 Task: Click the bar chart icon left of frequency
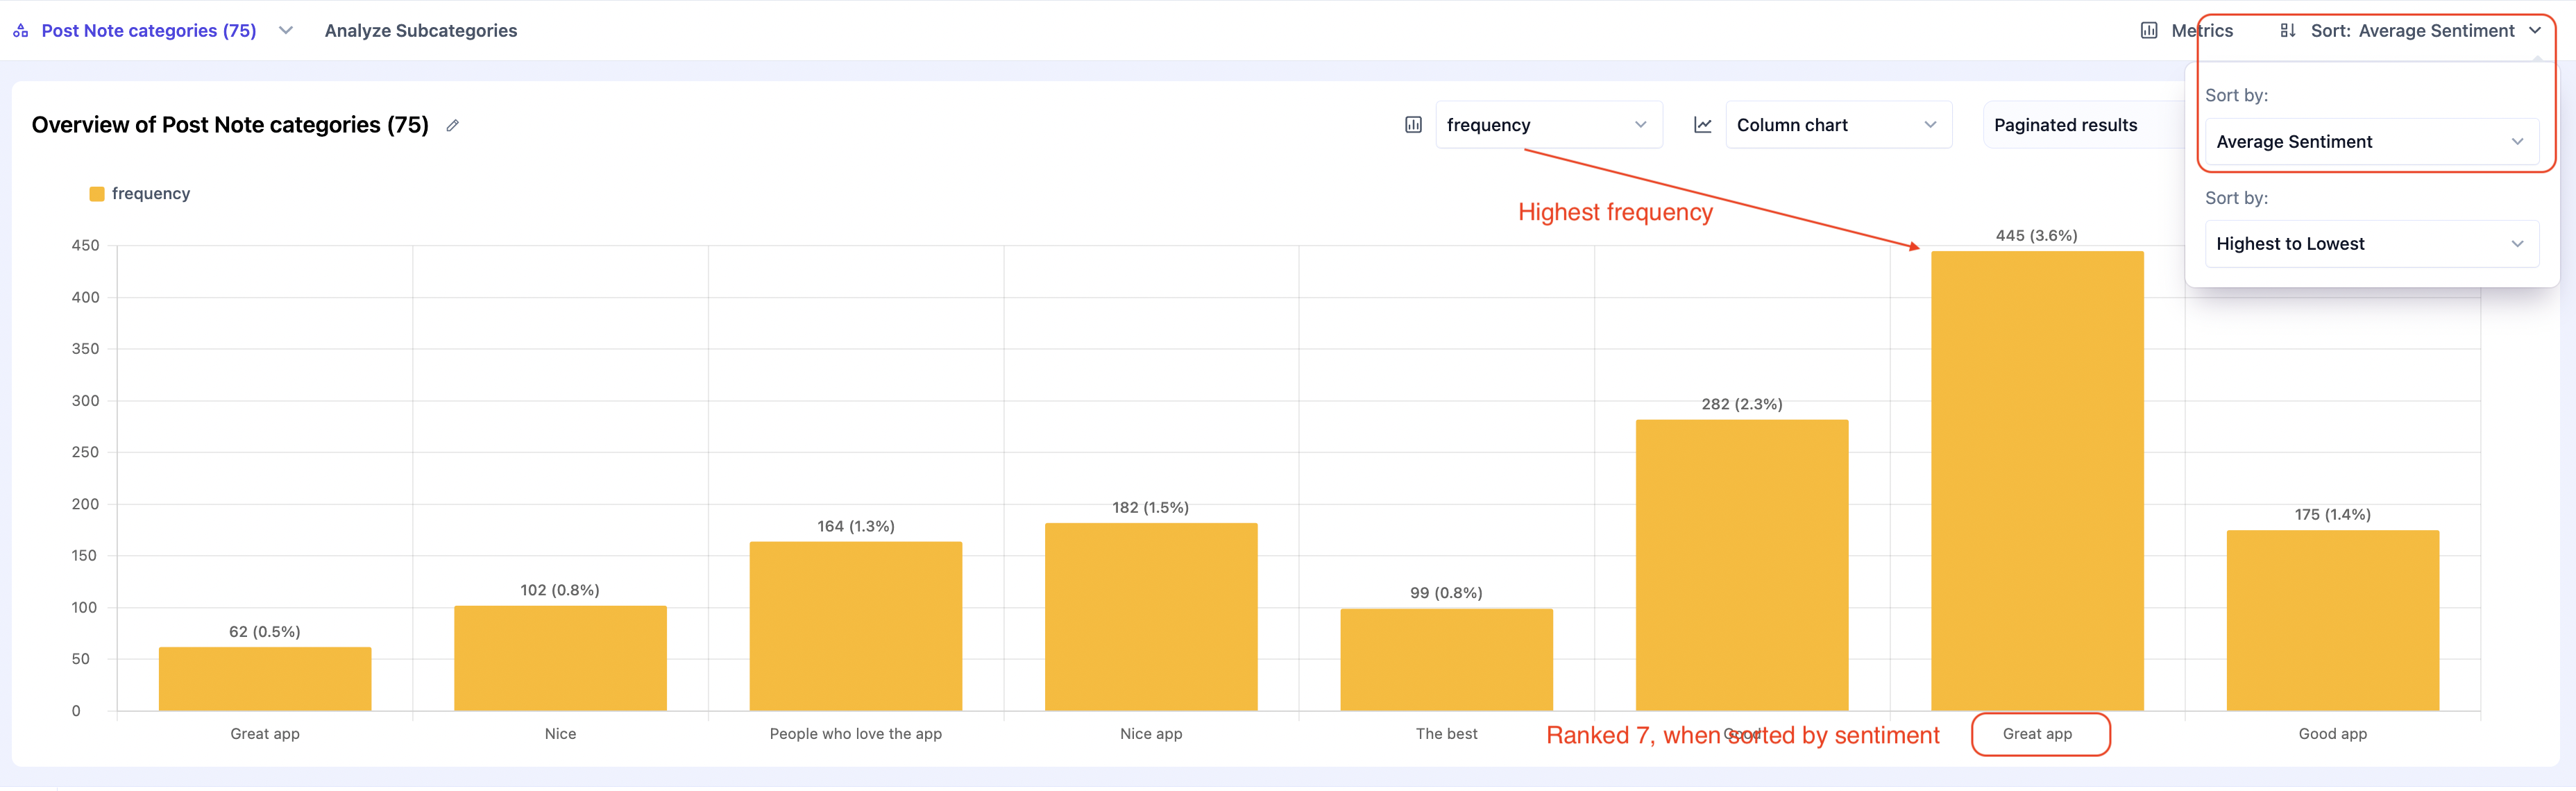point(1413,125)
